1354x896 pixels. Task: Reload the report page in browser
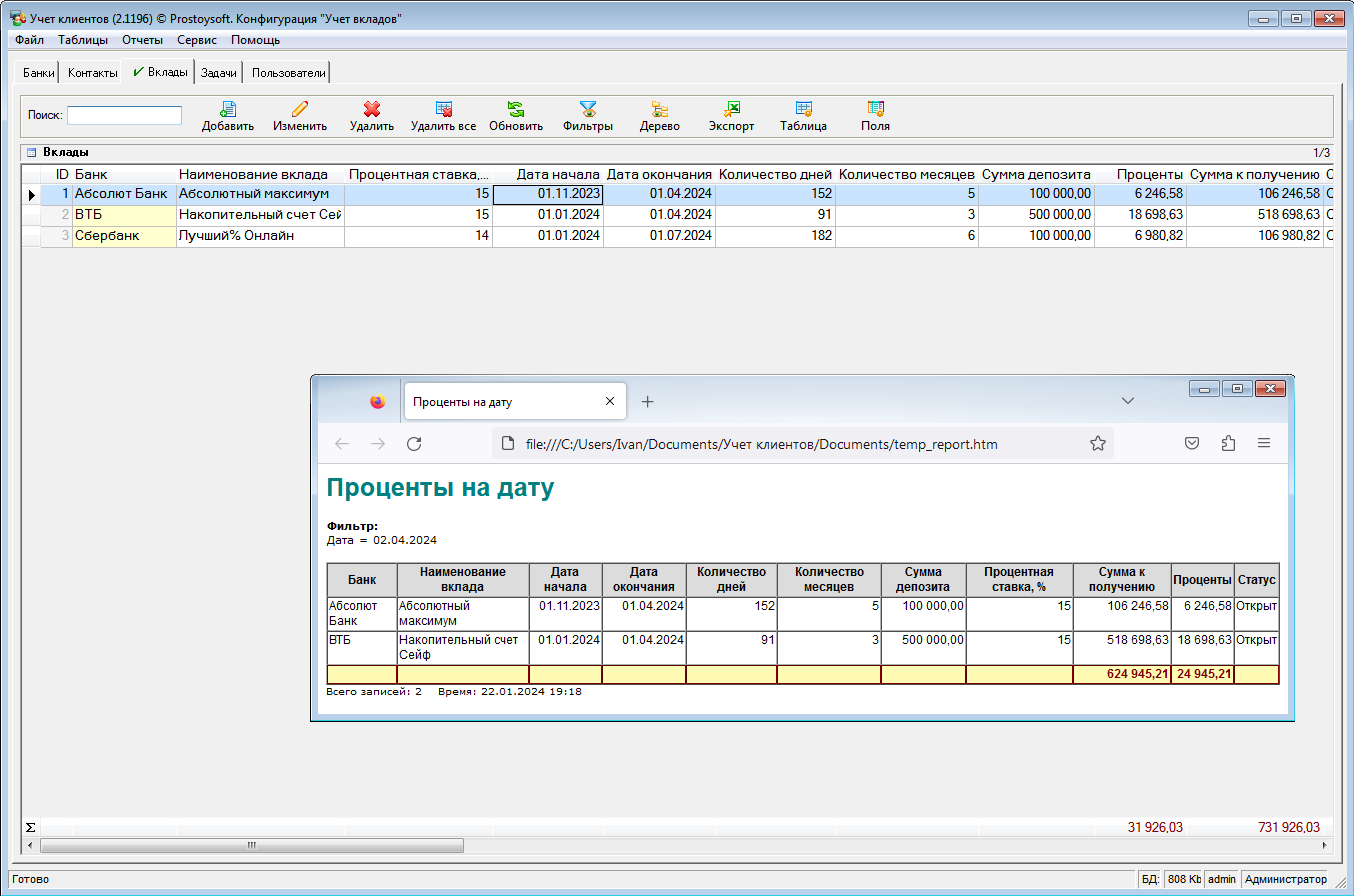(x=414, y=444)
